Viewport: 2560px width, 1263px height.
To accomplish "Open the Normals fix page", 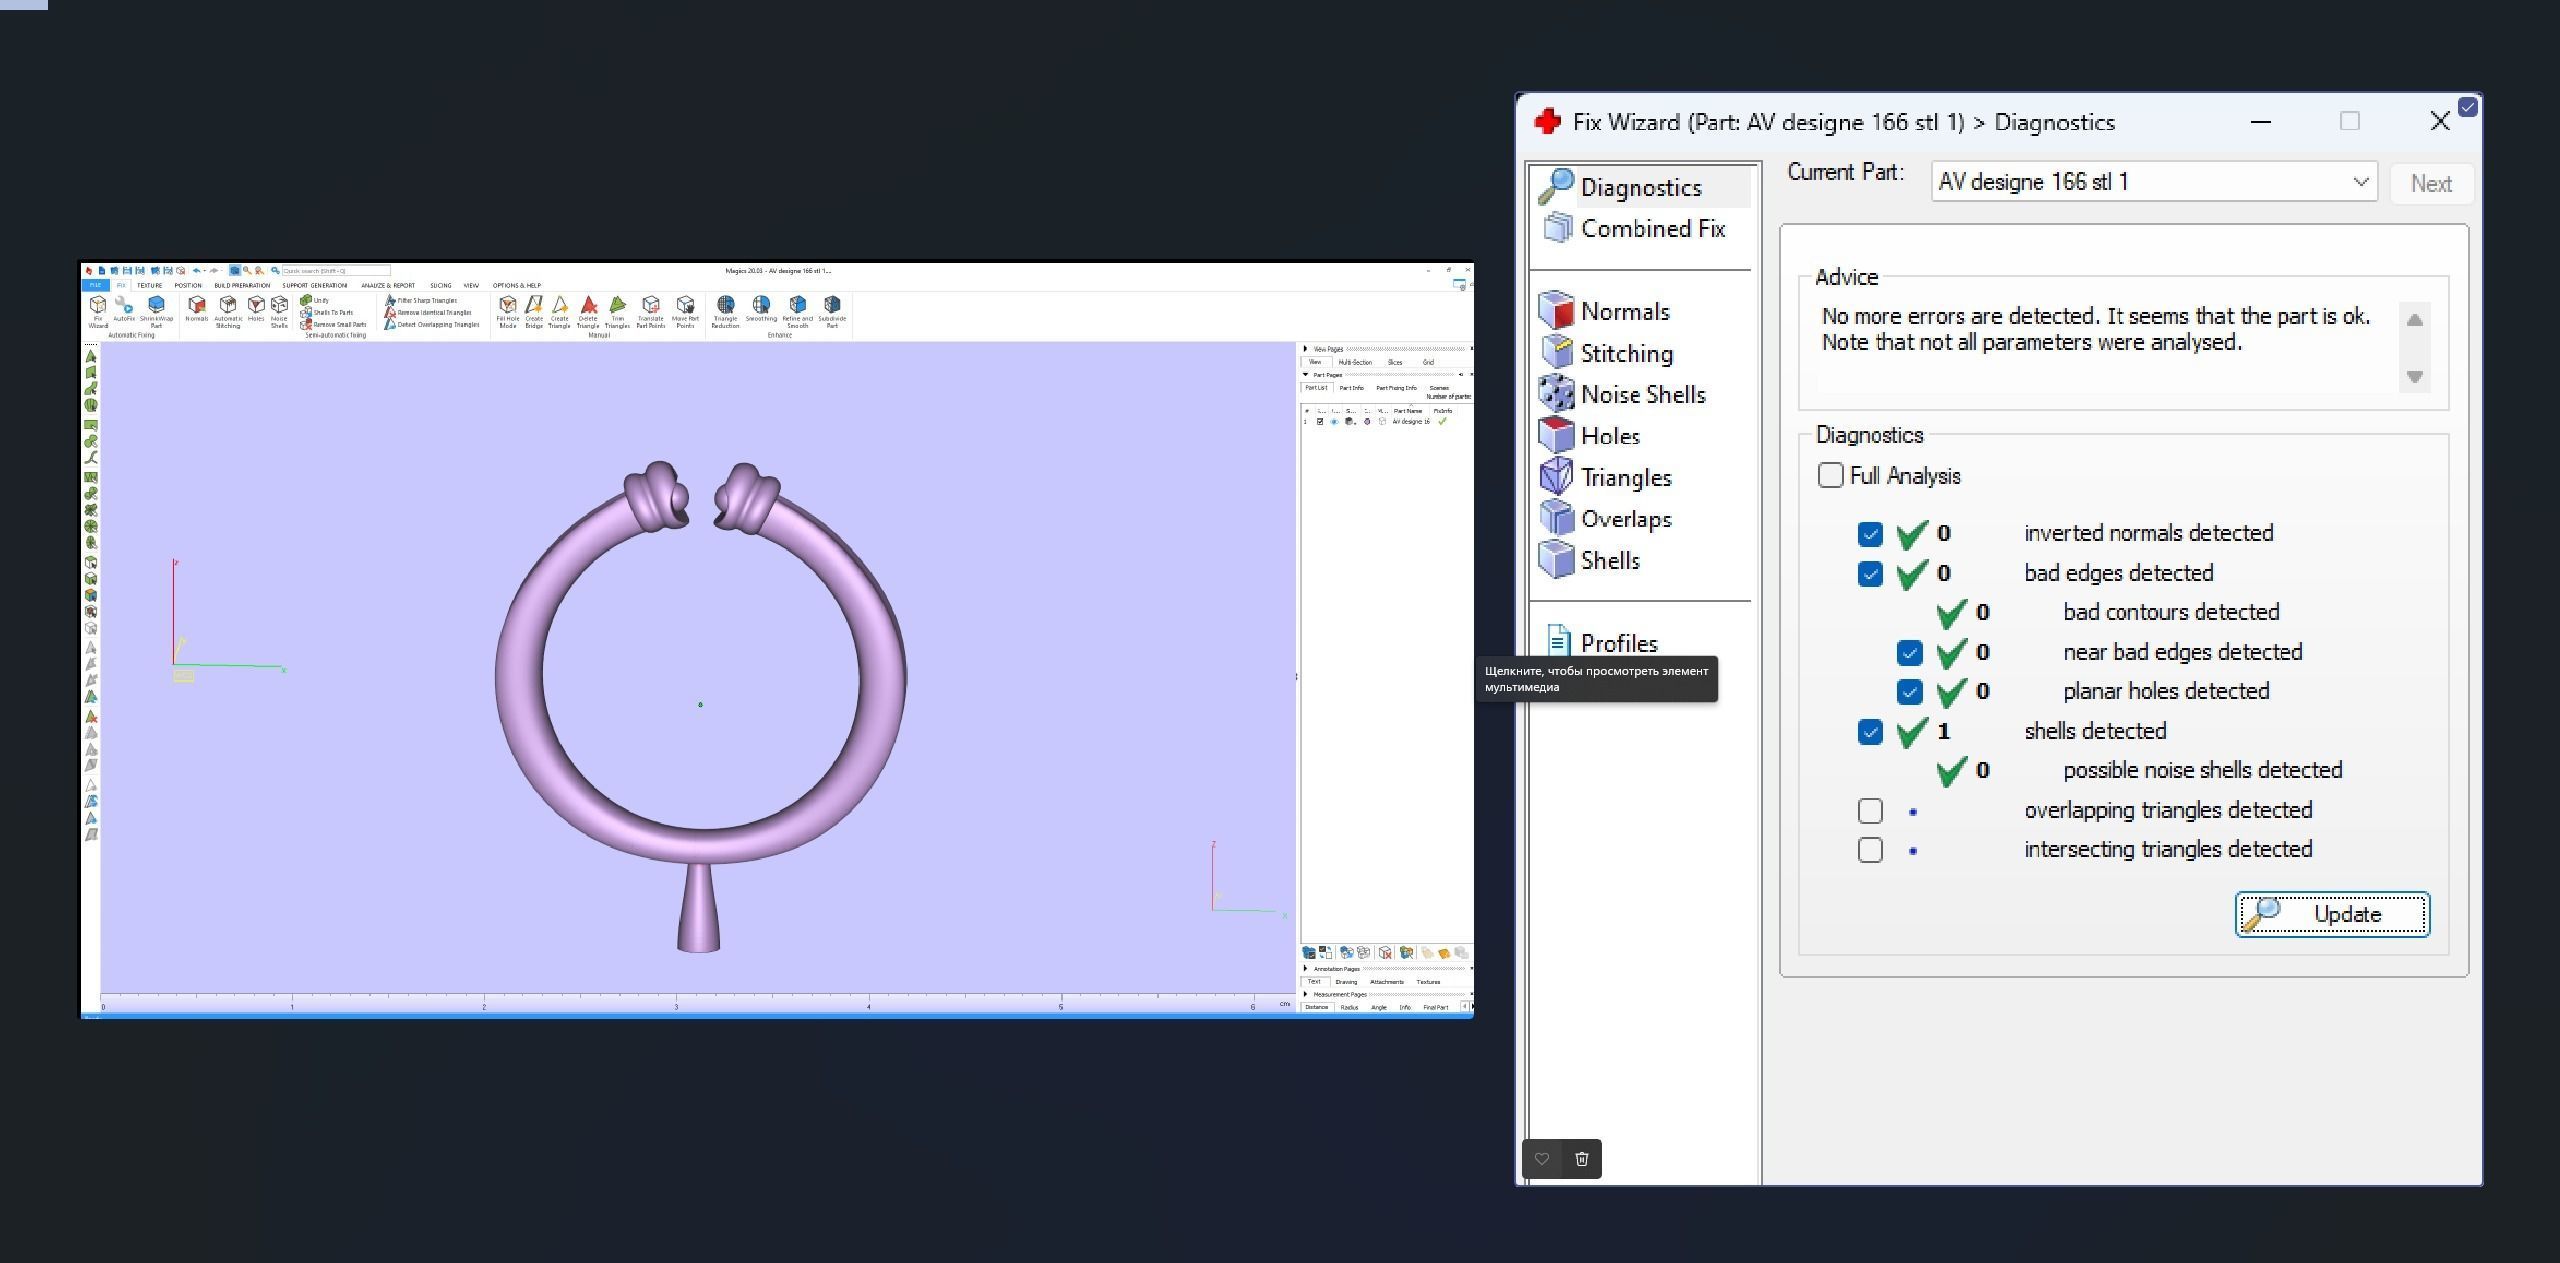I will point(1623,312).
